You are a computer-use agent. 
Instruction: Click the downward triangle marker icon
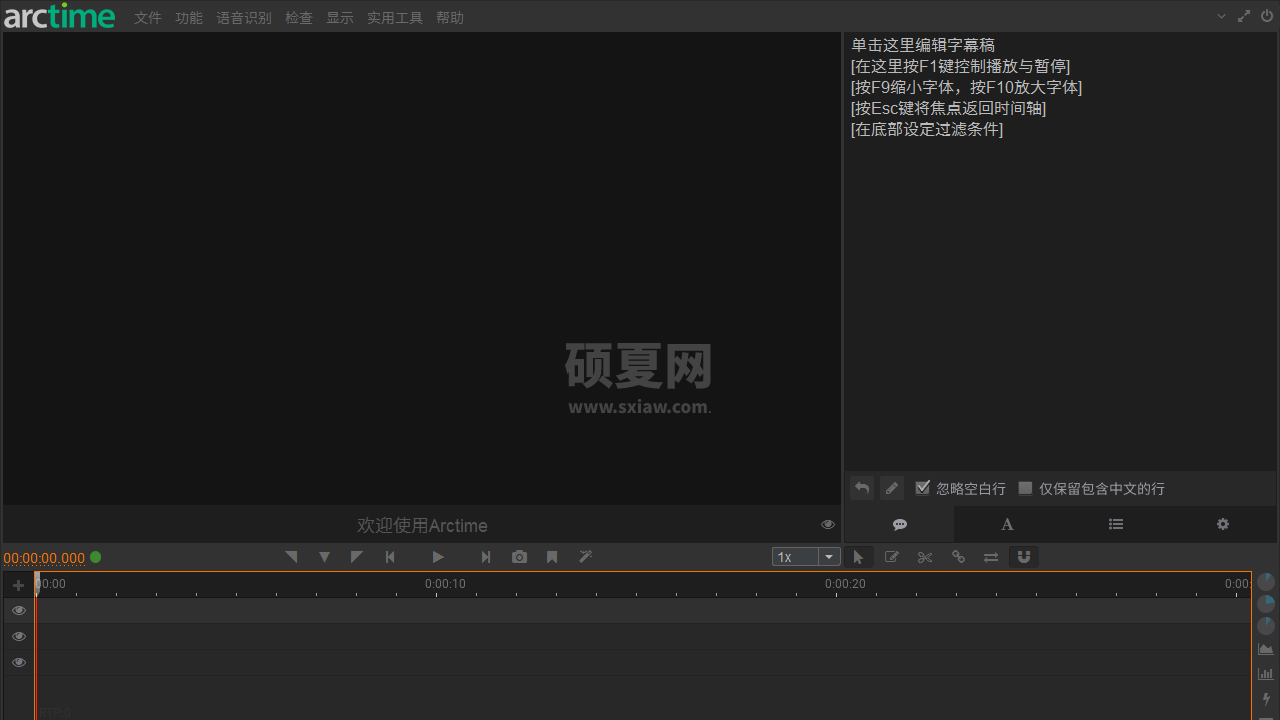point(324,557)
